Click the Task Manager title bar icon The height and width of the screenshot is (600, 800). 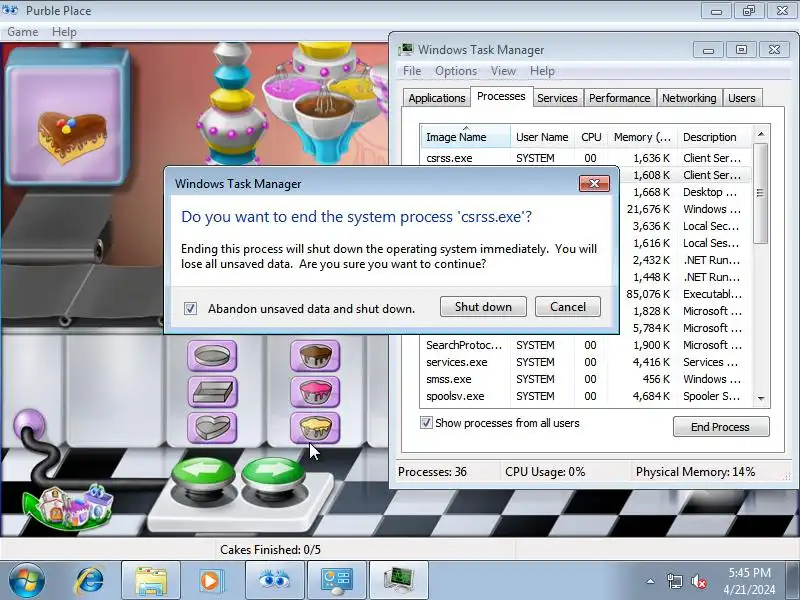pyautogui.click(x=406, y=49)
